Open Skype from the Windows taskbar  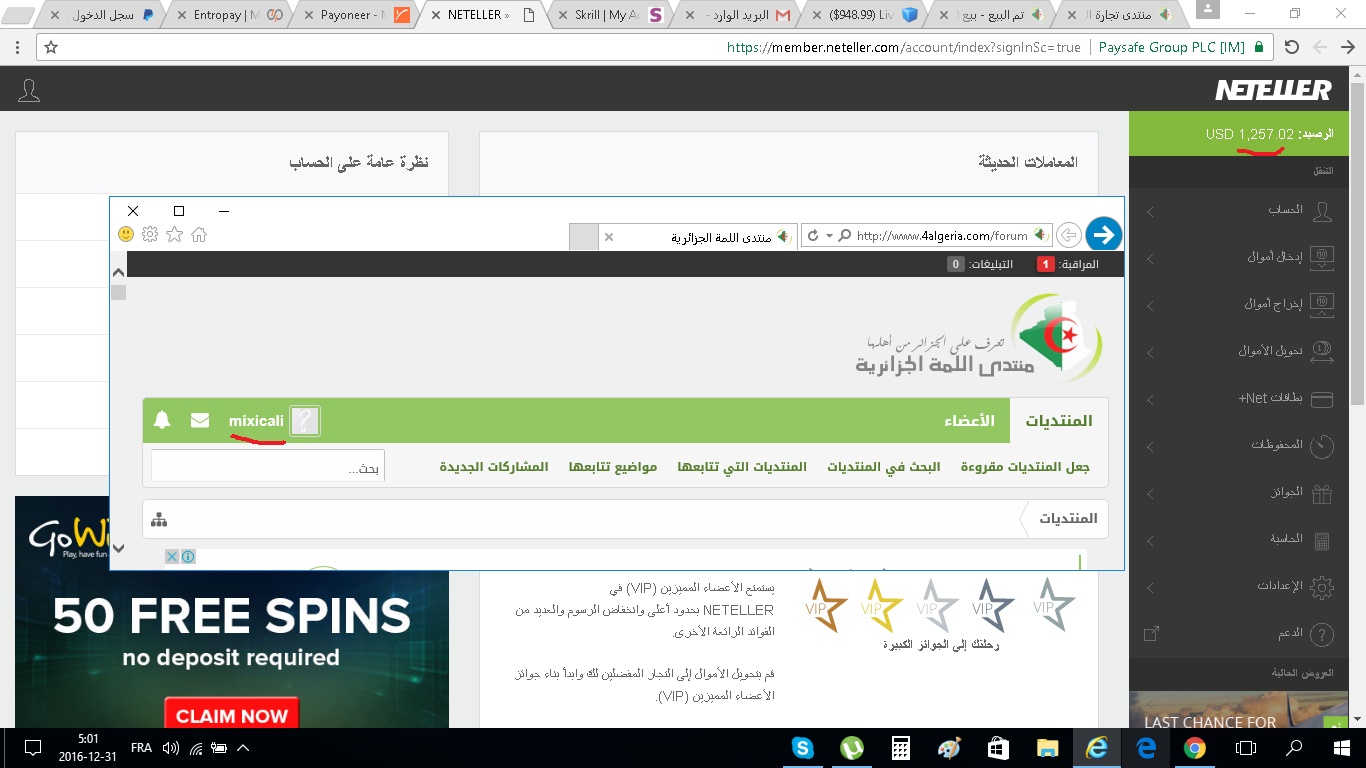click(x=802, y=748)
